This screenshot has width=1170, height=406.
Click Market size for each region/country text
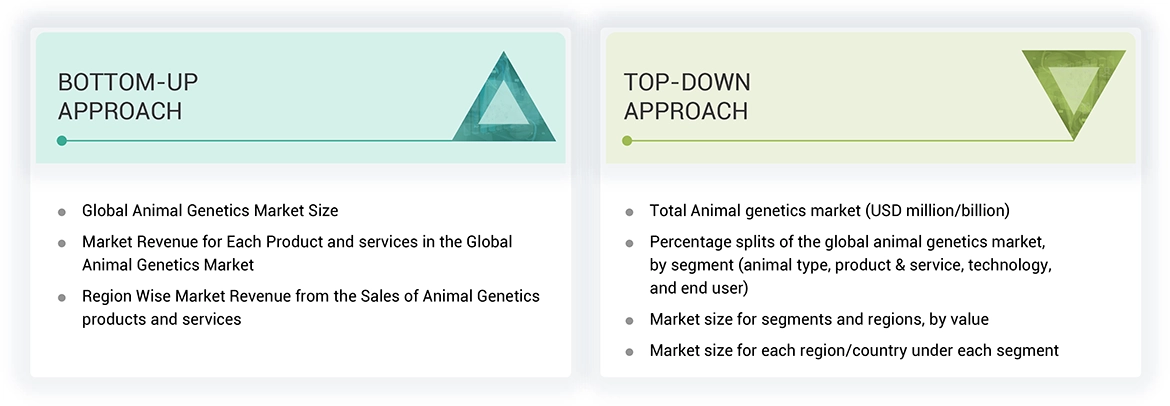point(853,350)
